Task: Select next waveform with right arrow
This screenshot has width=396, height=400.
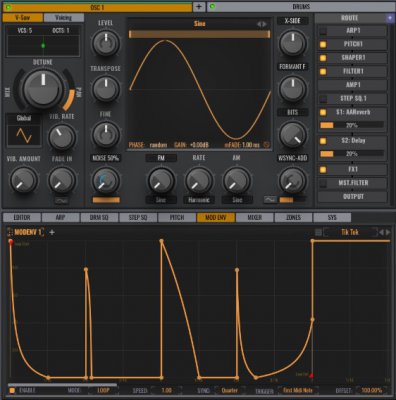Action: [x=265, y=24]
